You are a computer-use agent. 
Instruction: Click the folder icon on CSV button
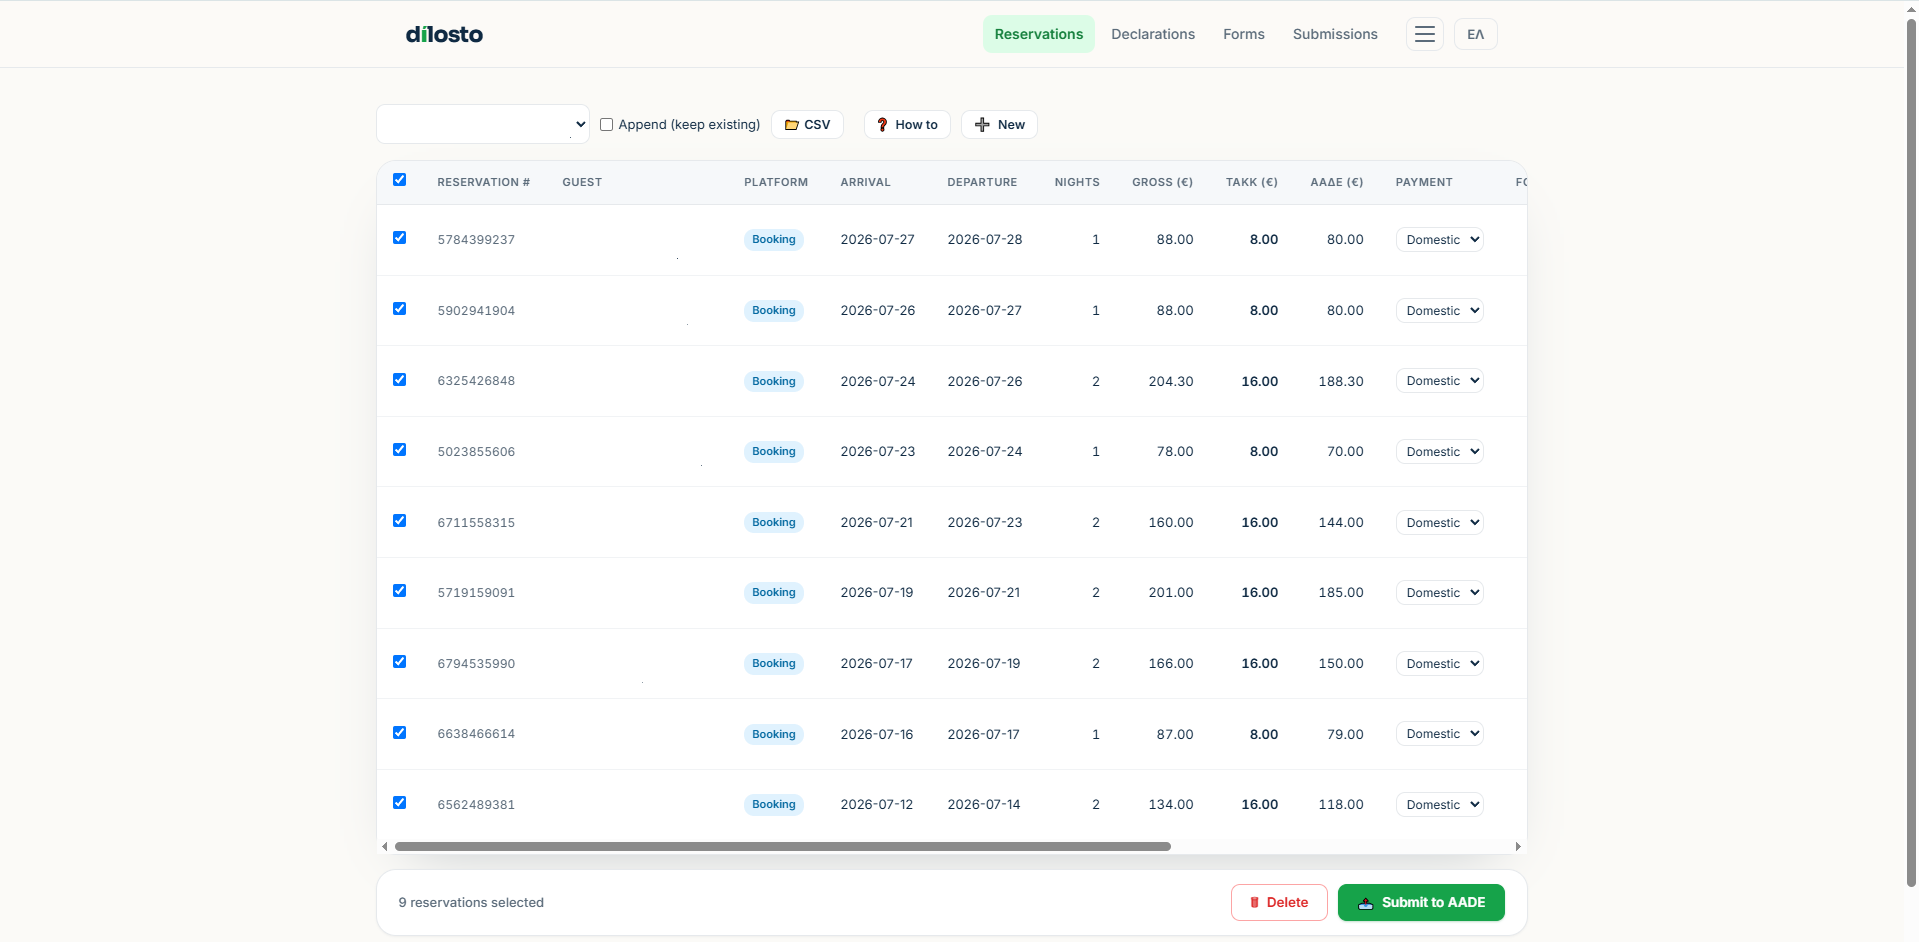click(791, 125)
